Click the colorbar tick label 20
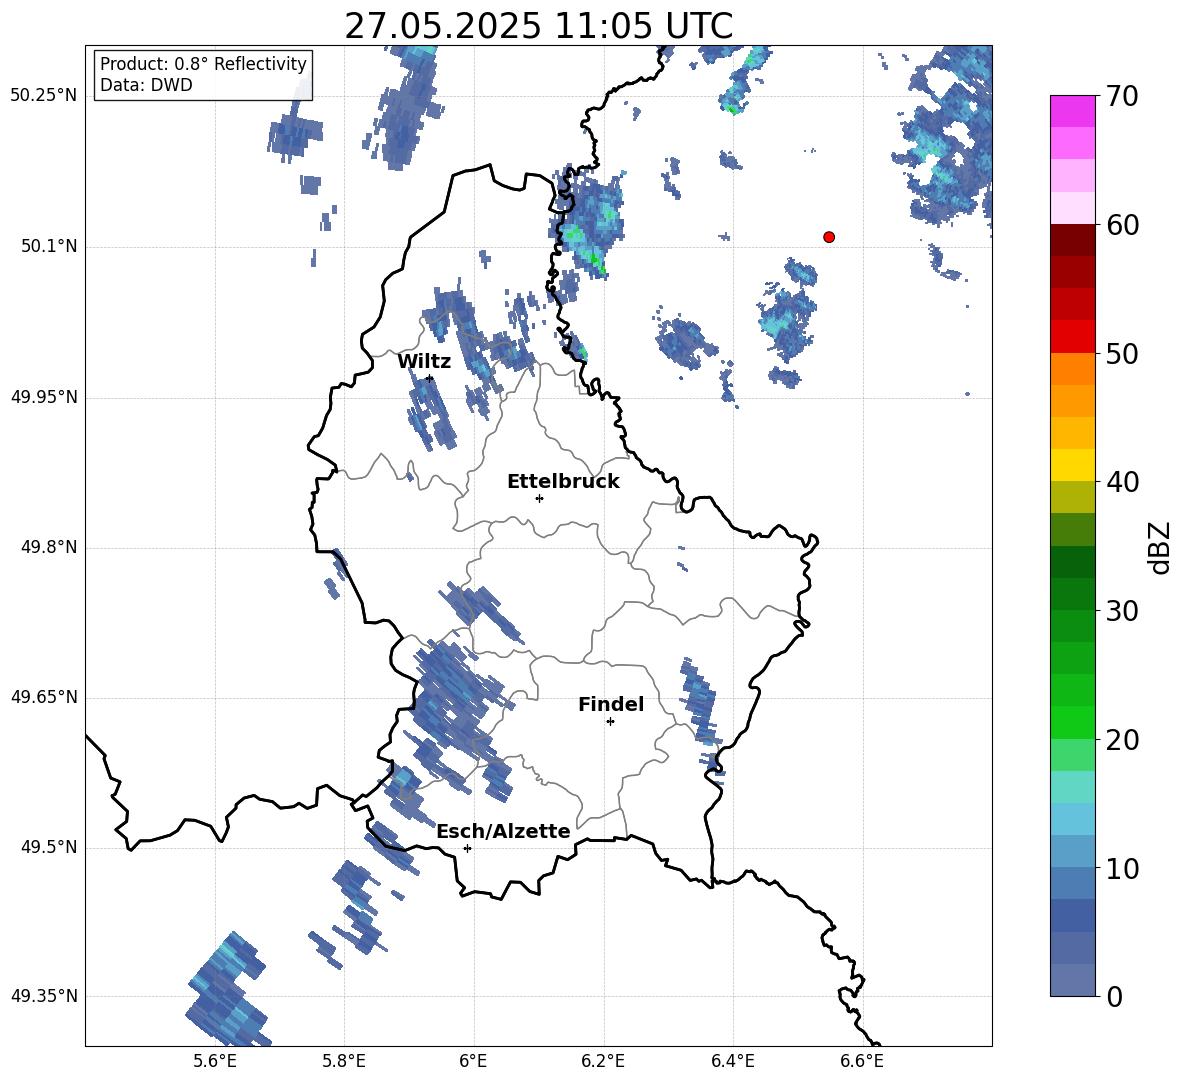This screenshot has width=1184, height=1081. coord(1122,740)
